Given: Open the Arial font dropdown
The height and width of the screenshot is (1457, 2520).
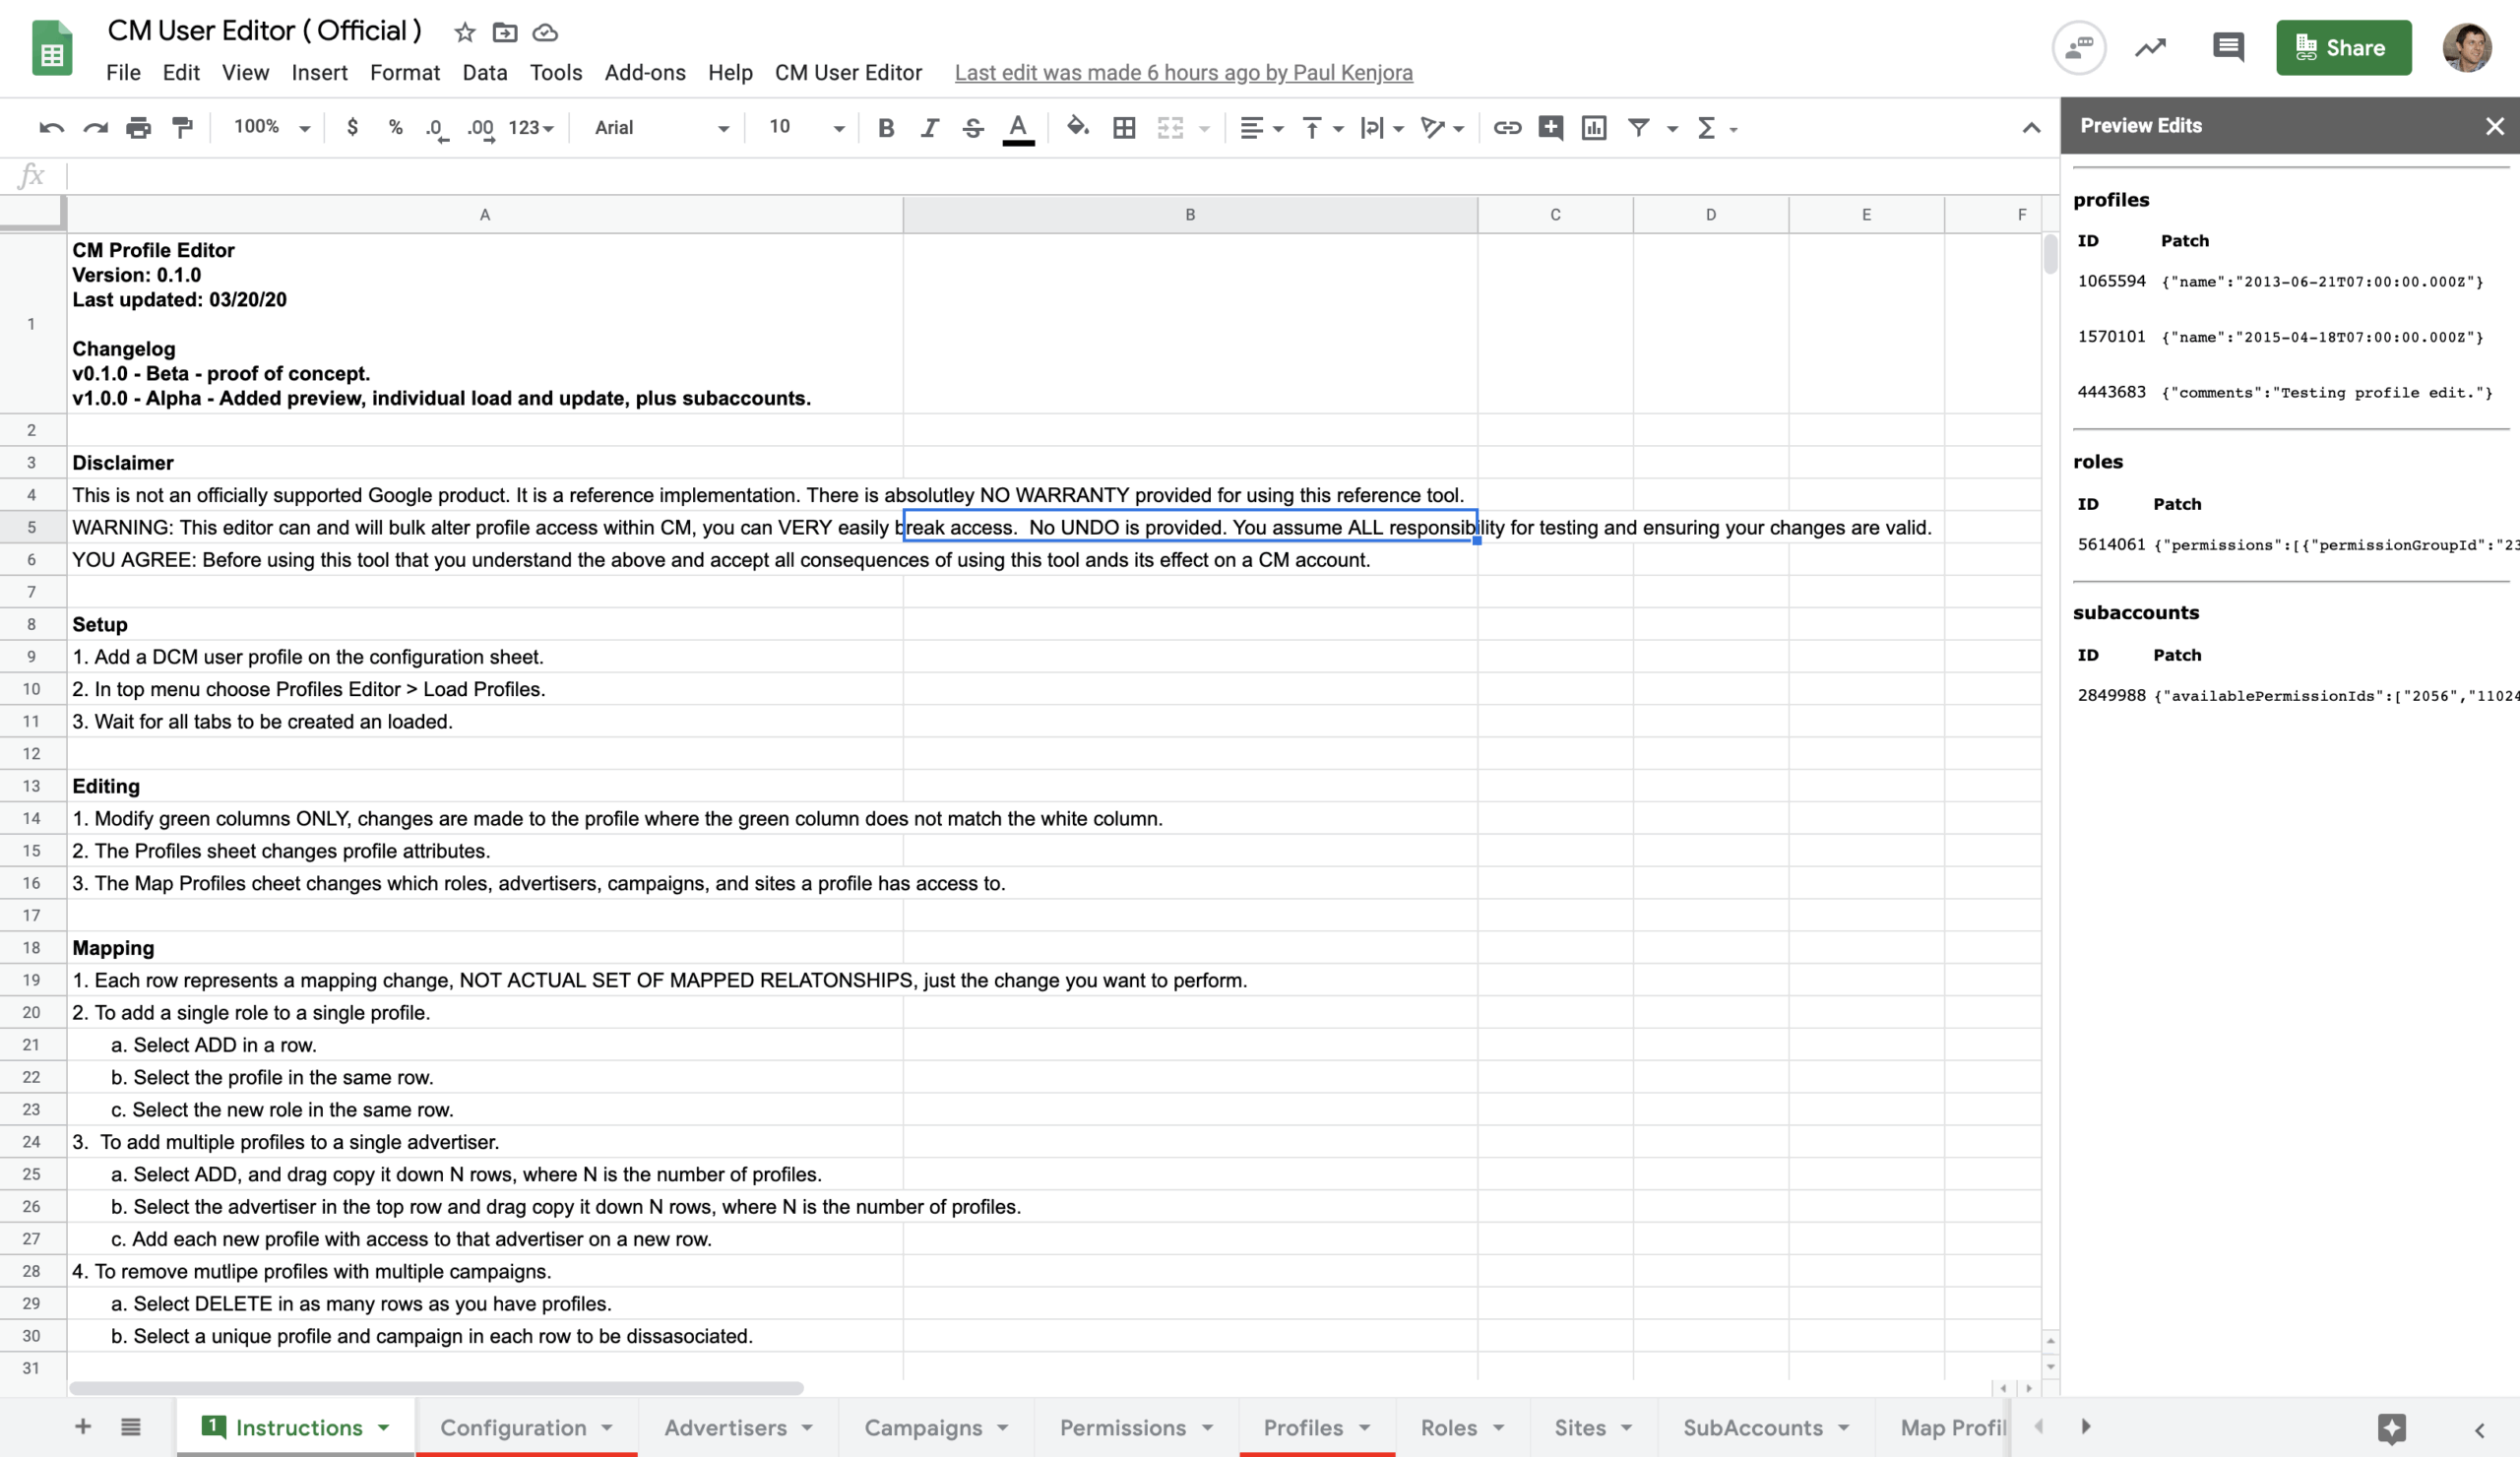Looking at the screenshot, I should 660,127.
